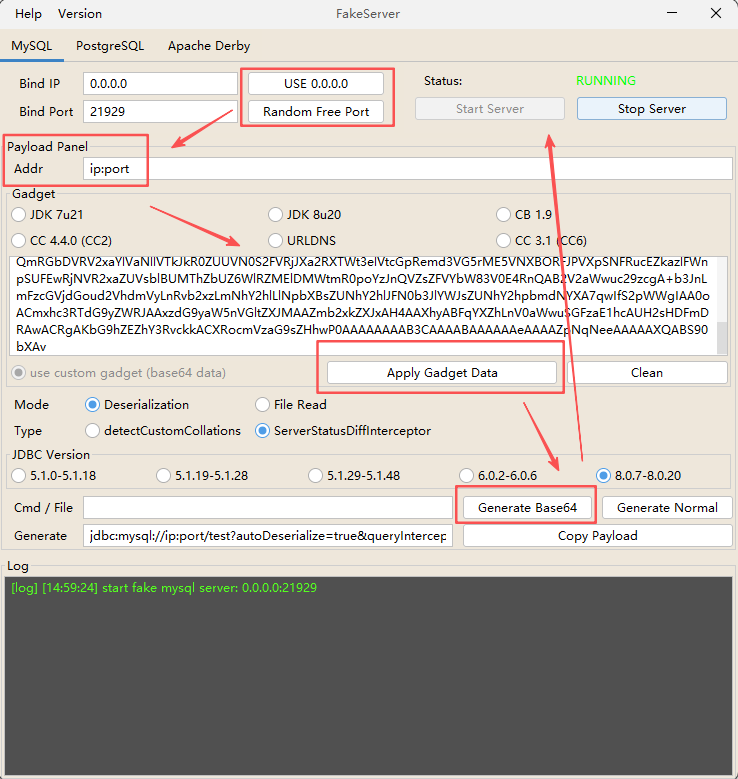Switch to the PostgreSQL tab

[x=110, y=46]
